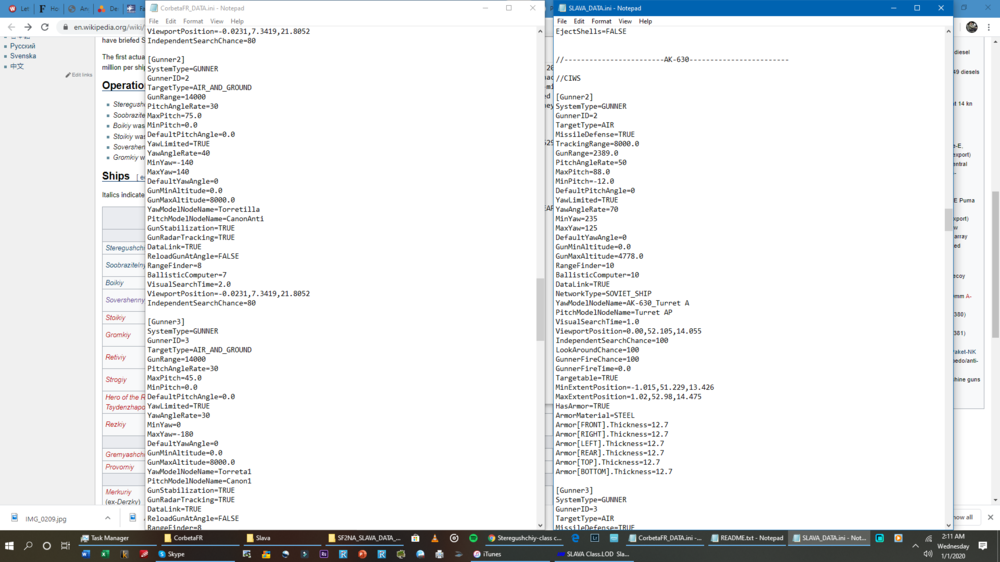Open Microsoft Store taskbar icon

pyautogui.click(x=415, y=538)
